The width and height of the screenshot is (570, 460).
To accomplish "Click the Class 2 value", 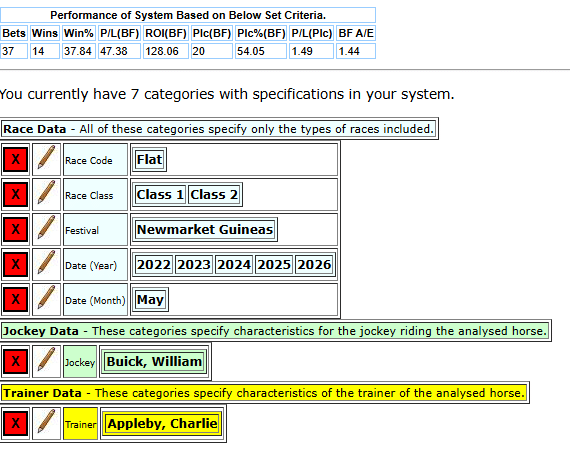I will click(x=214, y=195).
